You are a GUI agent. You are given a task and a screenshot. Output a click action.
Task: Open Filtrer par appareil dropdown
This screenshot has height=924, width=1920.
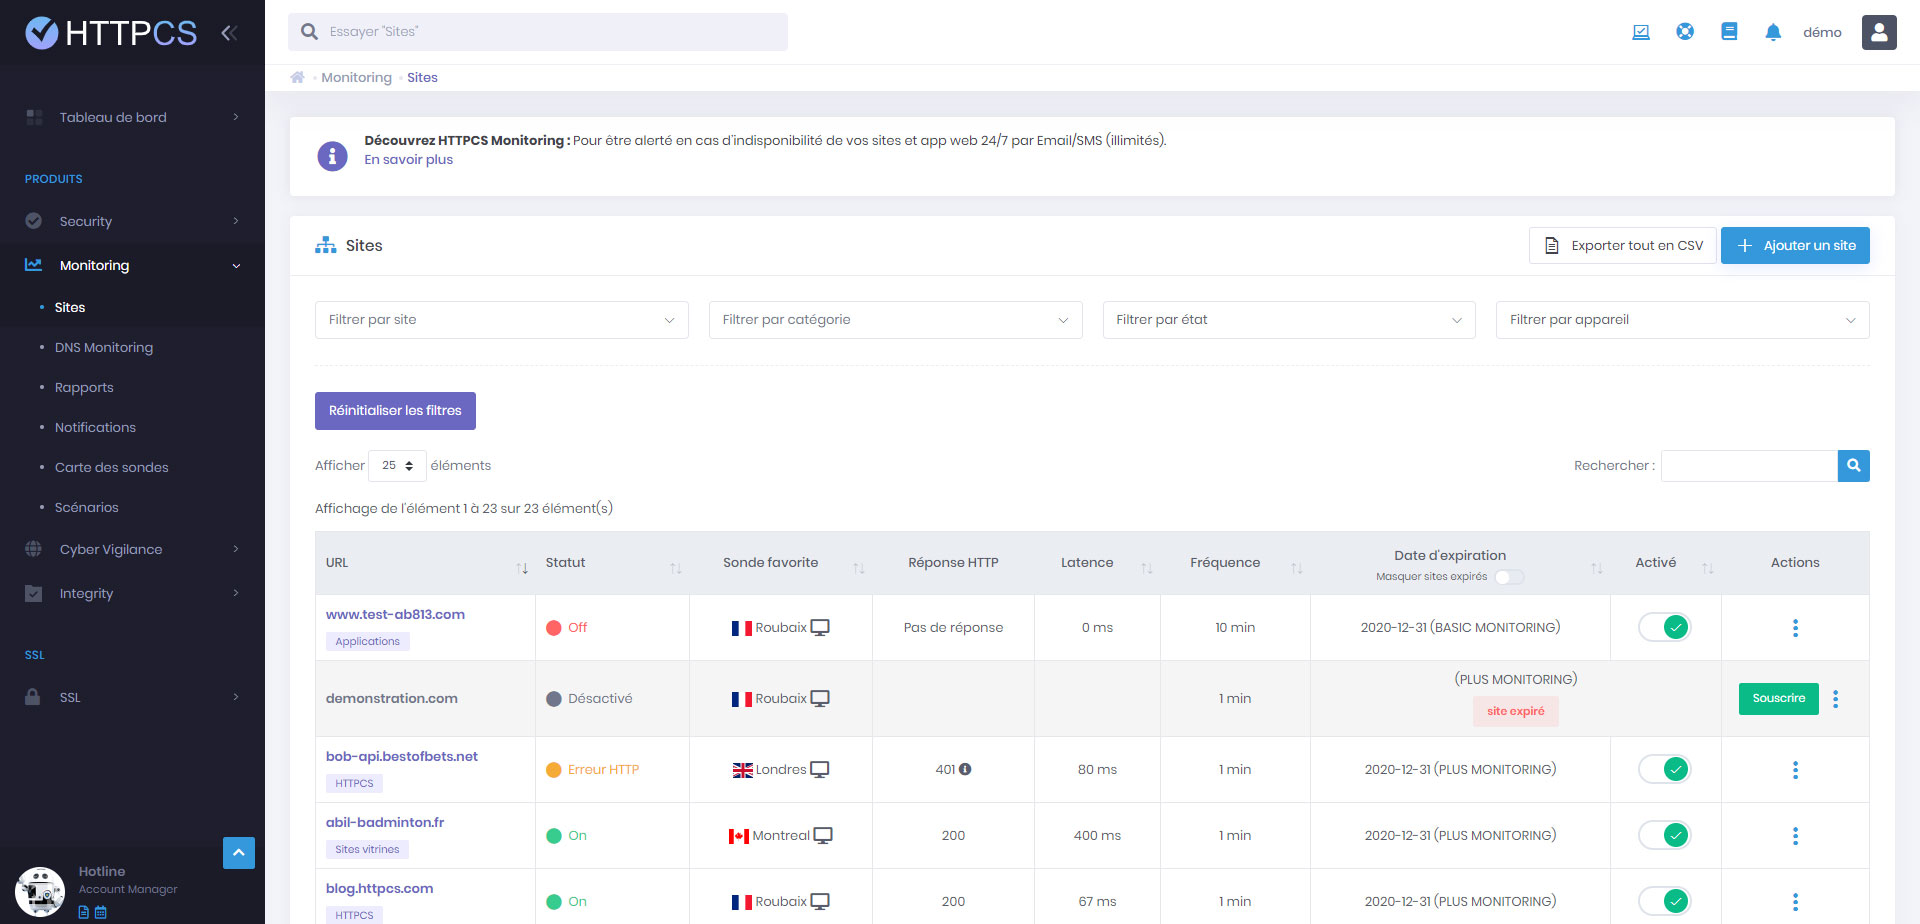click(1683, 320)
